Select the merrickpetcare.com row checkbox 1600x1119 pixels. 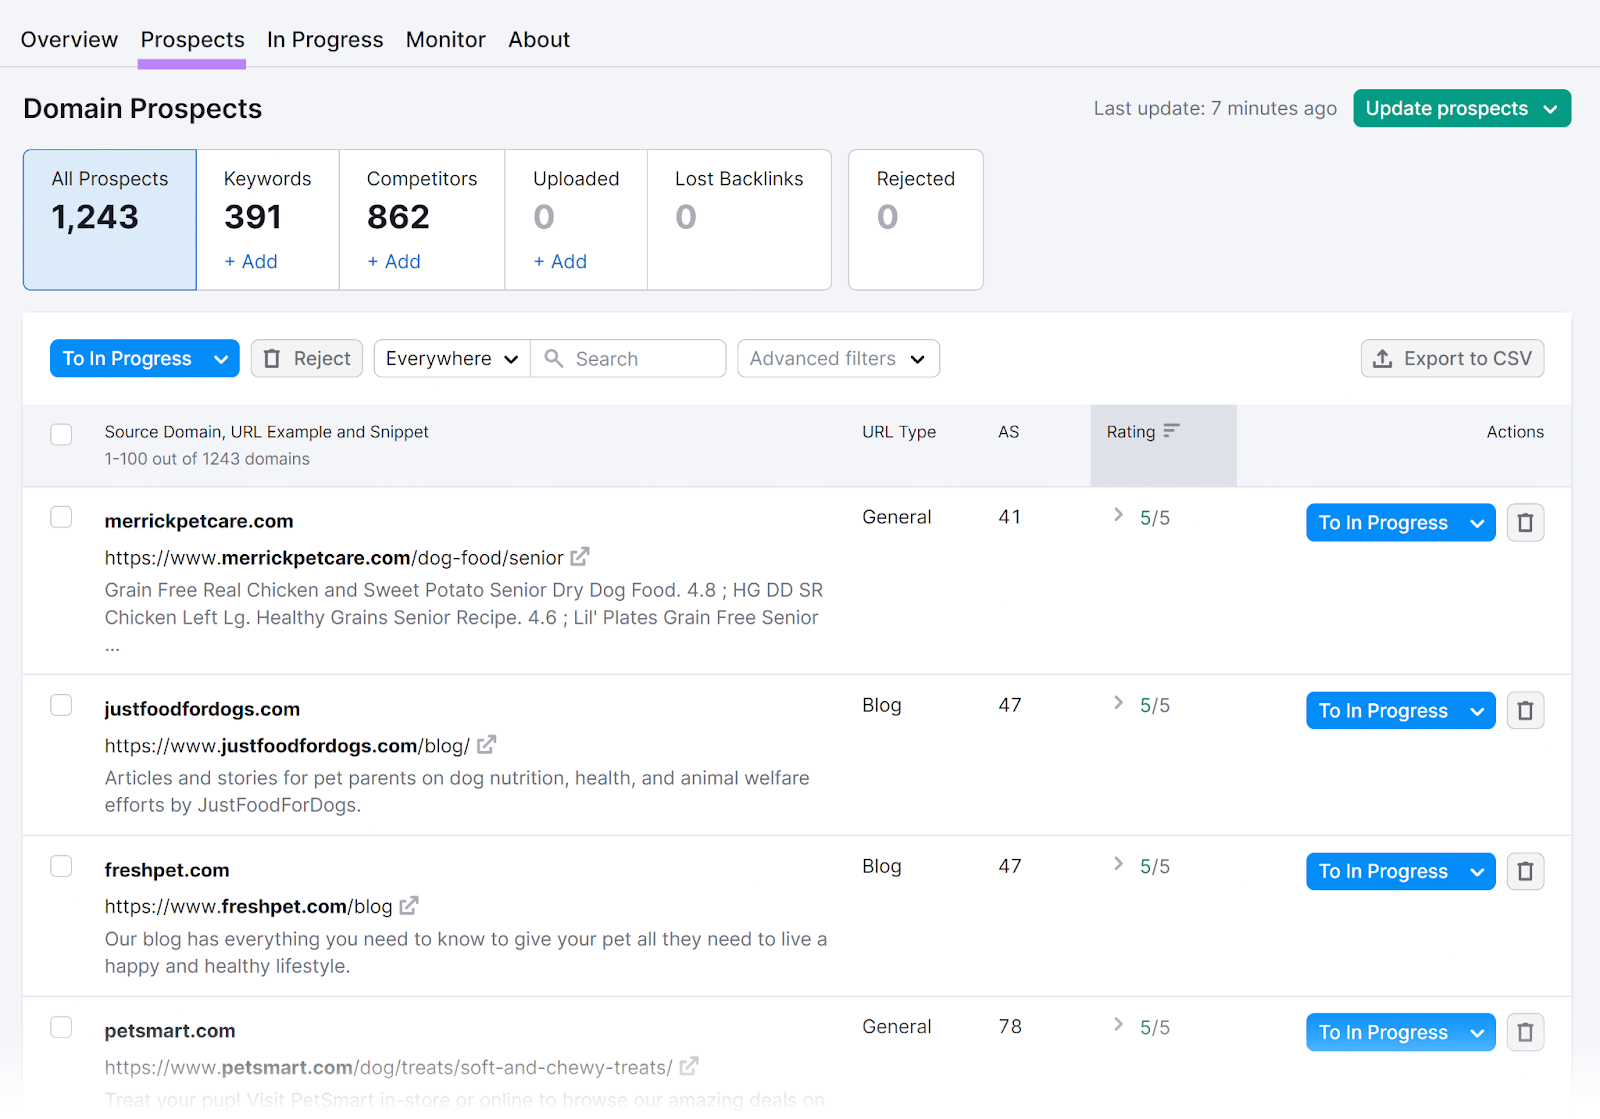(61, 517)
